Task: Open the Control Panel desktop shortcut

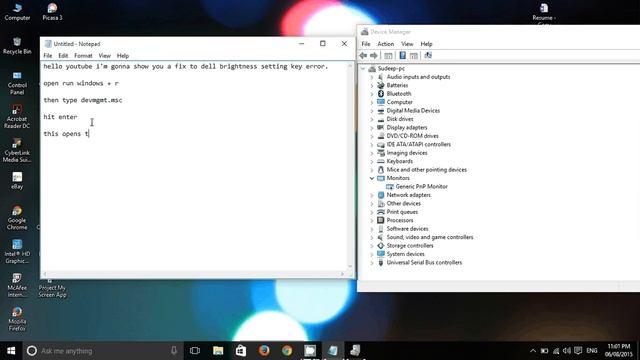Action: coord(17,83)
